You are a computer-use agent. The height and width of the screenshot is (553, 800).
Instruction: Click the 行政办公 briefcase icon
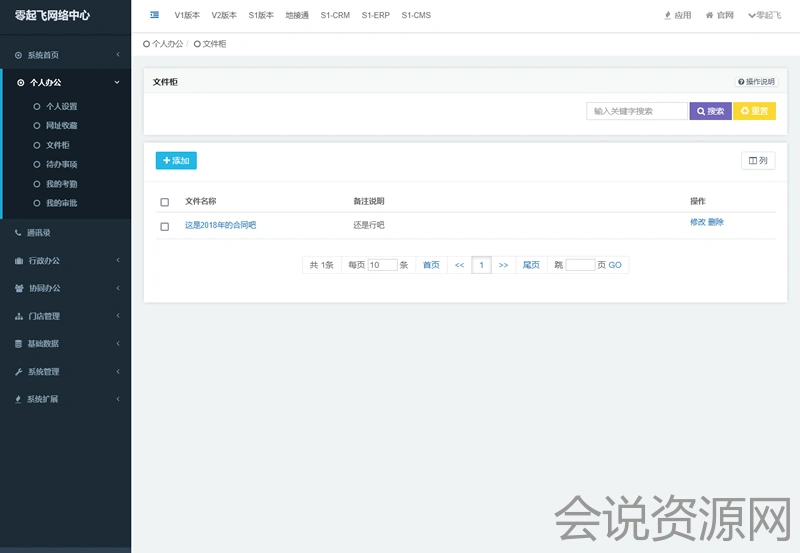(x=19, y=261)
